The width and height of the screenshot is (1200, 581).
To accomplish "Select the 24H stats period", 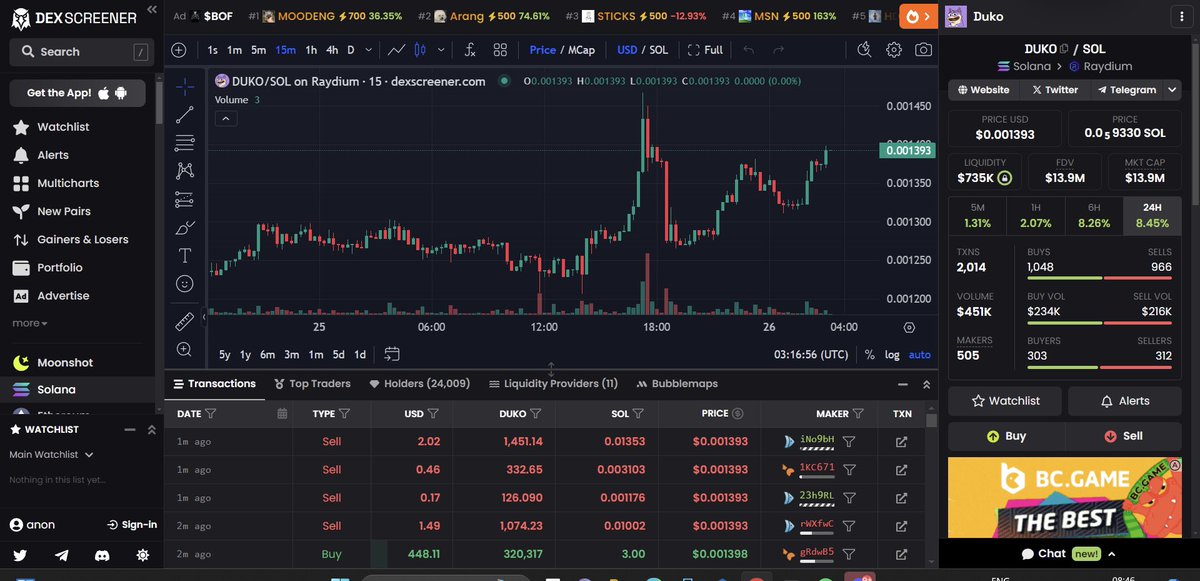I will (1152, 216).
